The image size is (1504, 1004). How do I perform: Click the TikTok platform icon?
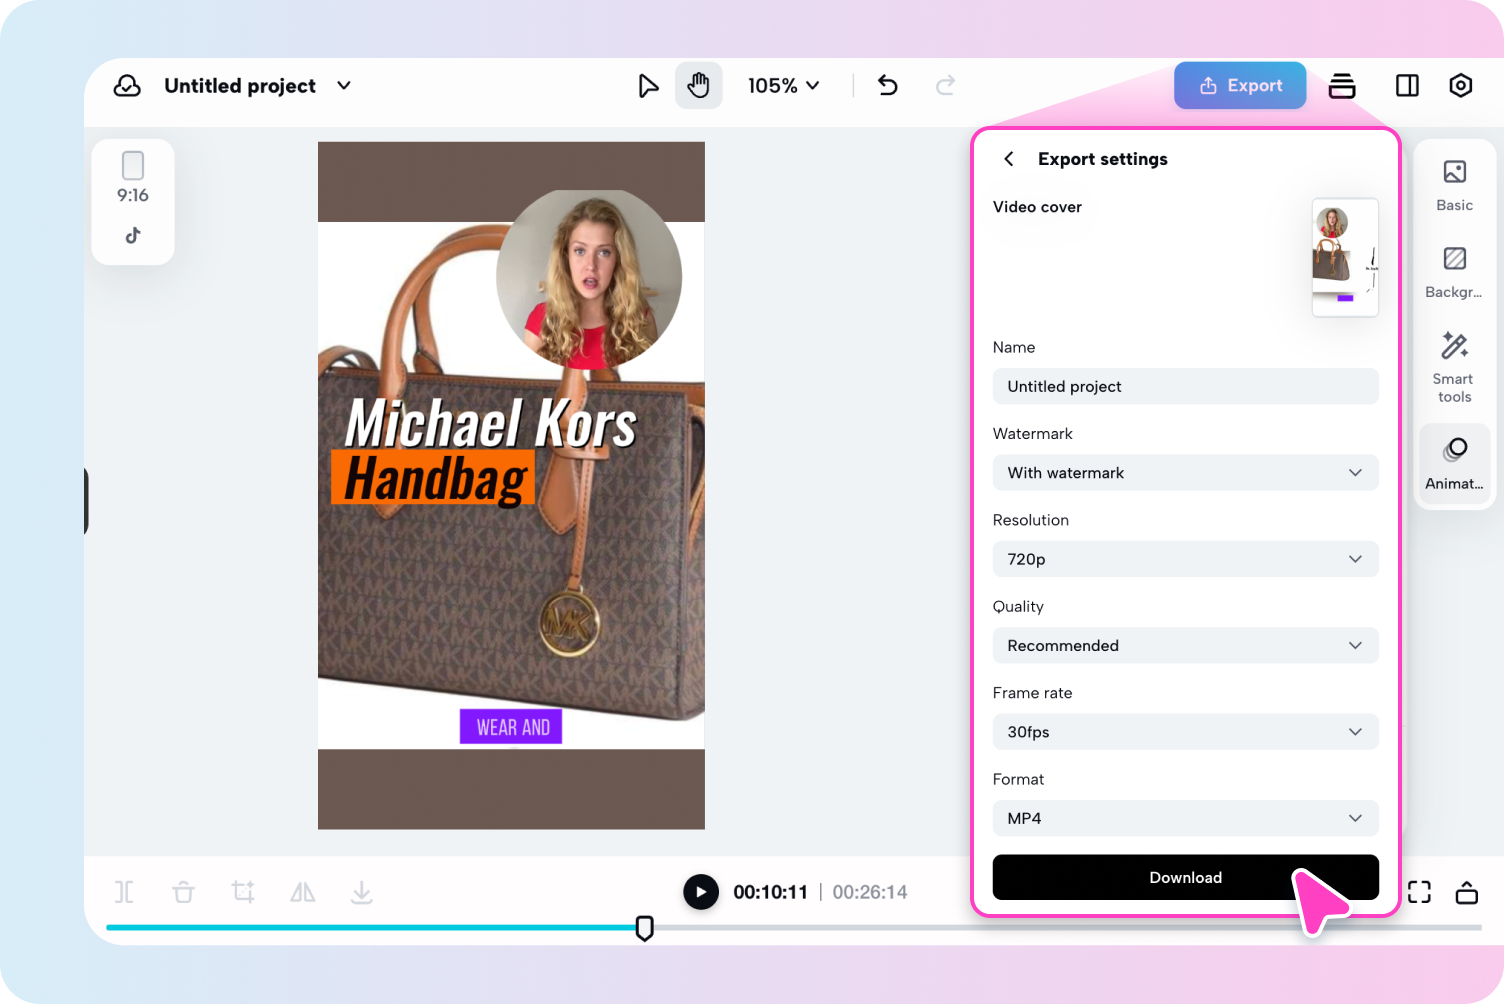pos(133,236)
